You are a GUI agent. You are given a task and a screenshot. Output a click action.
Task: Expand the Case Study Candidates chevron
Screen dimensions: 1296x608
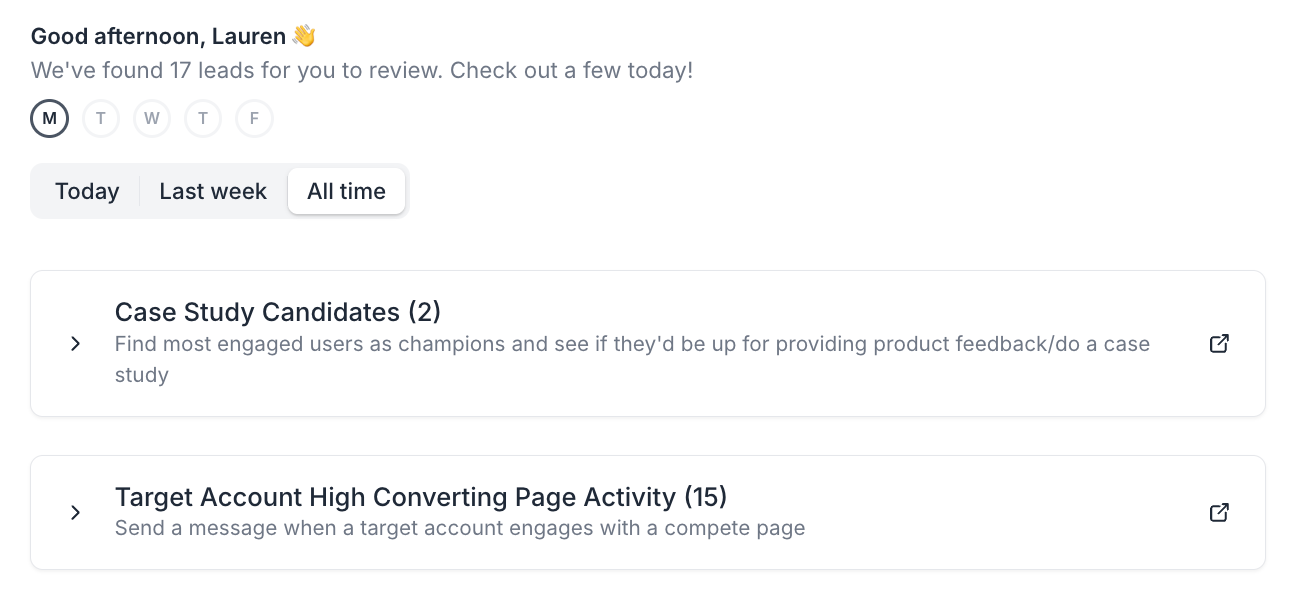75,344
